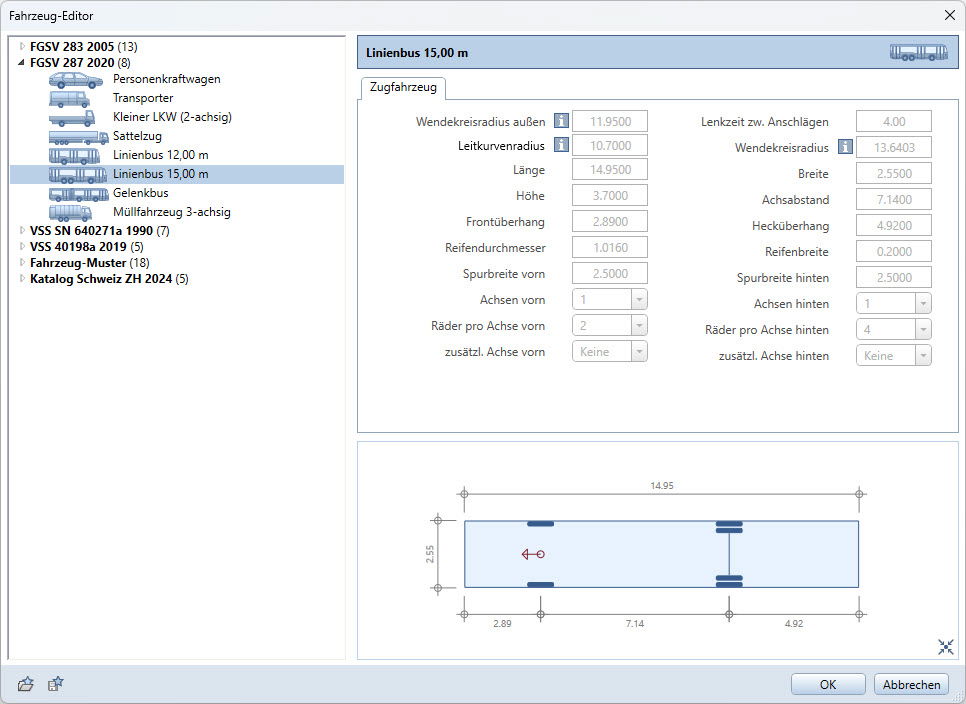
Task: Click the Frontüberhang input field
Action: 610,221
